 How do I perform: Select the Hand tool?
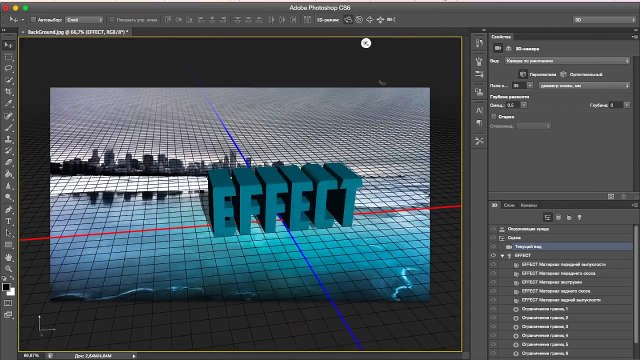tap(8, 257)
